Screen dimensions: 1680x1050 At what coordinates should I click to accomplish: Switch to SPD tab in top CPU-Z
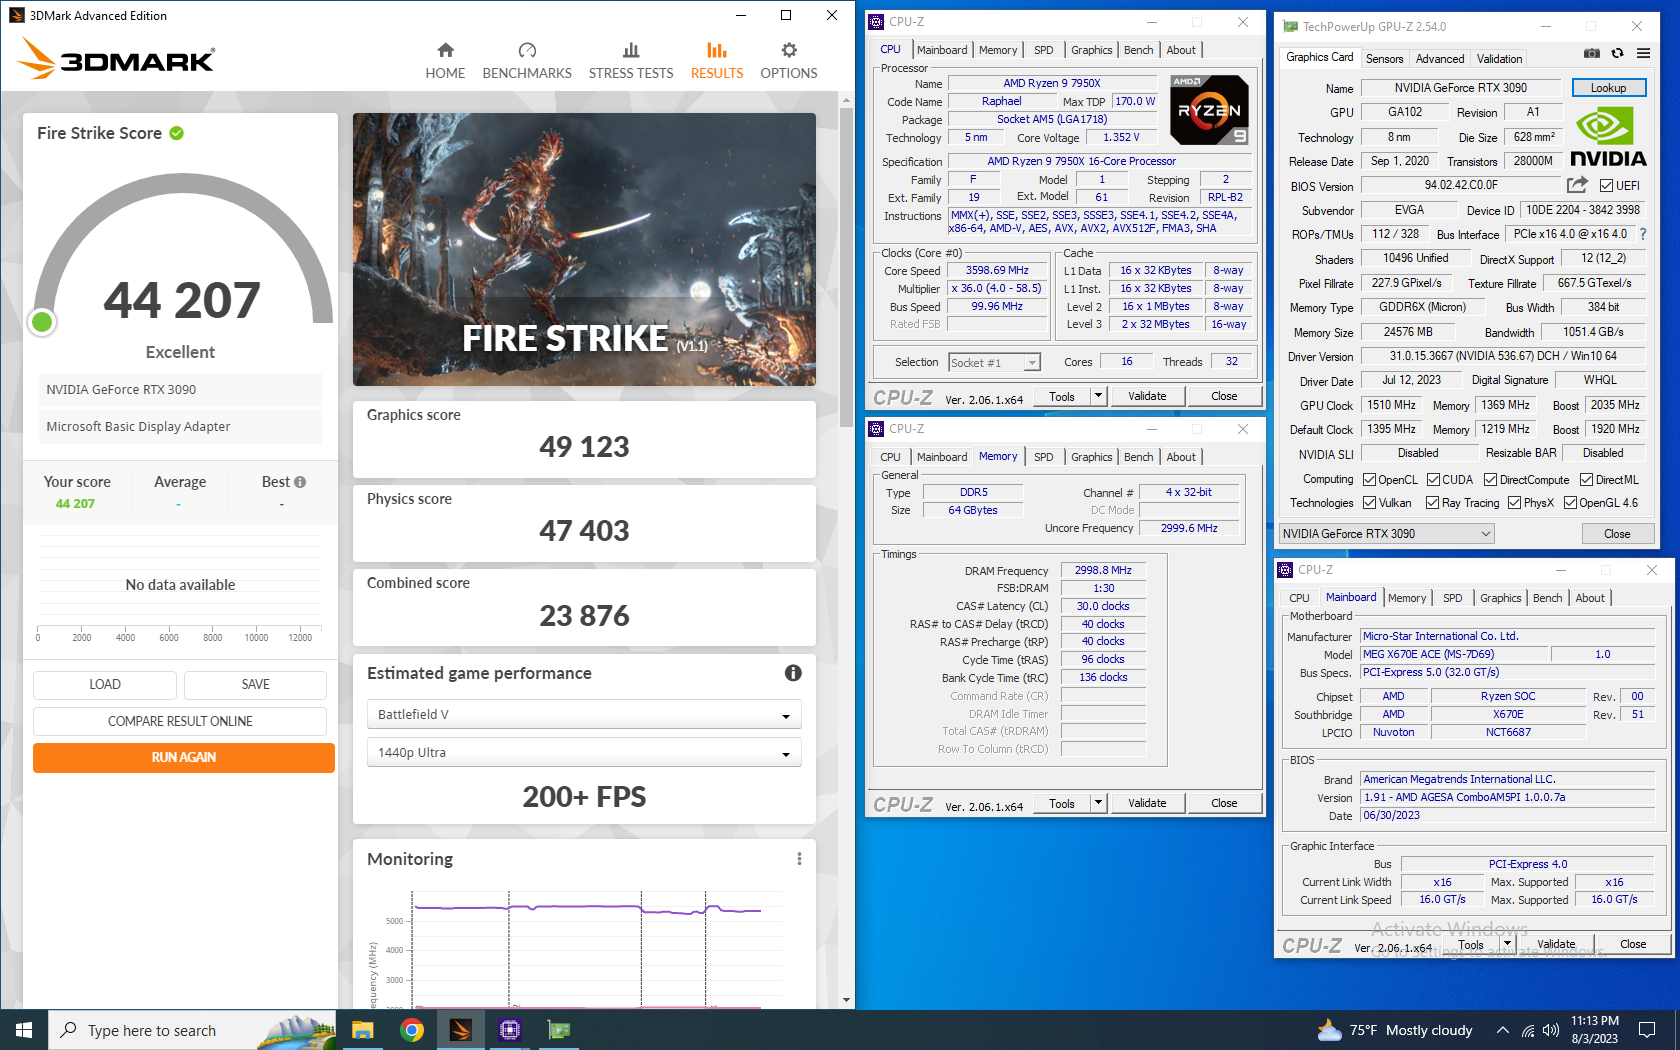1044,50
